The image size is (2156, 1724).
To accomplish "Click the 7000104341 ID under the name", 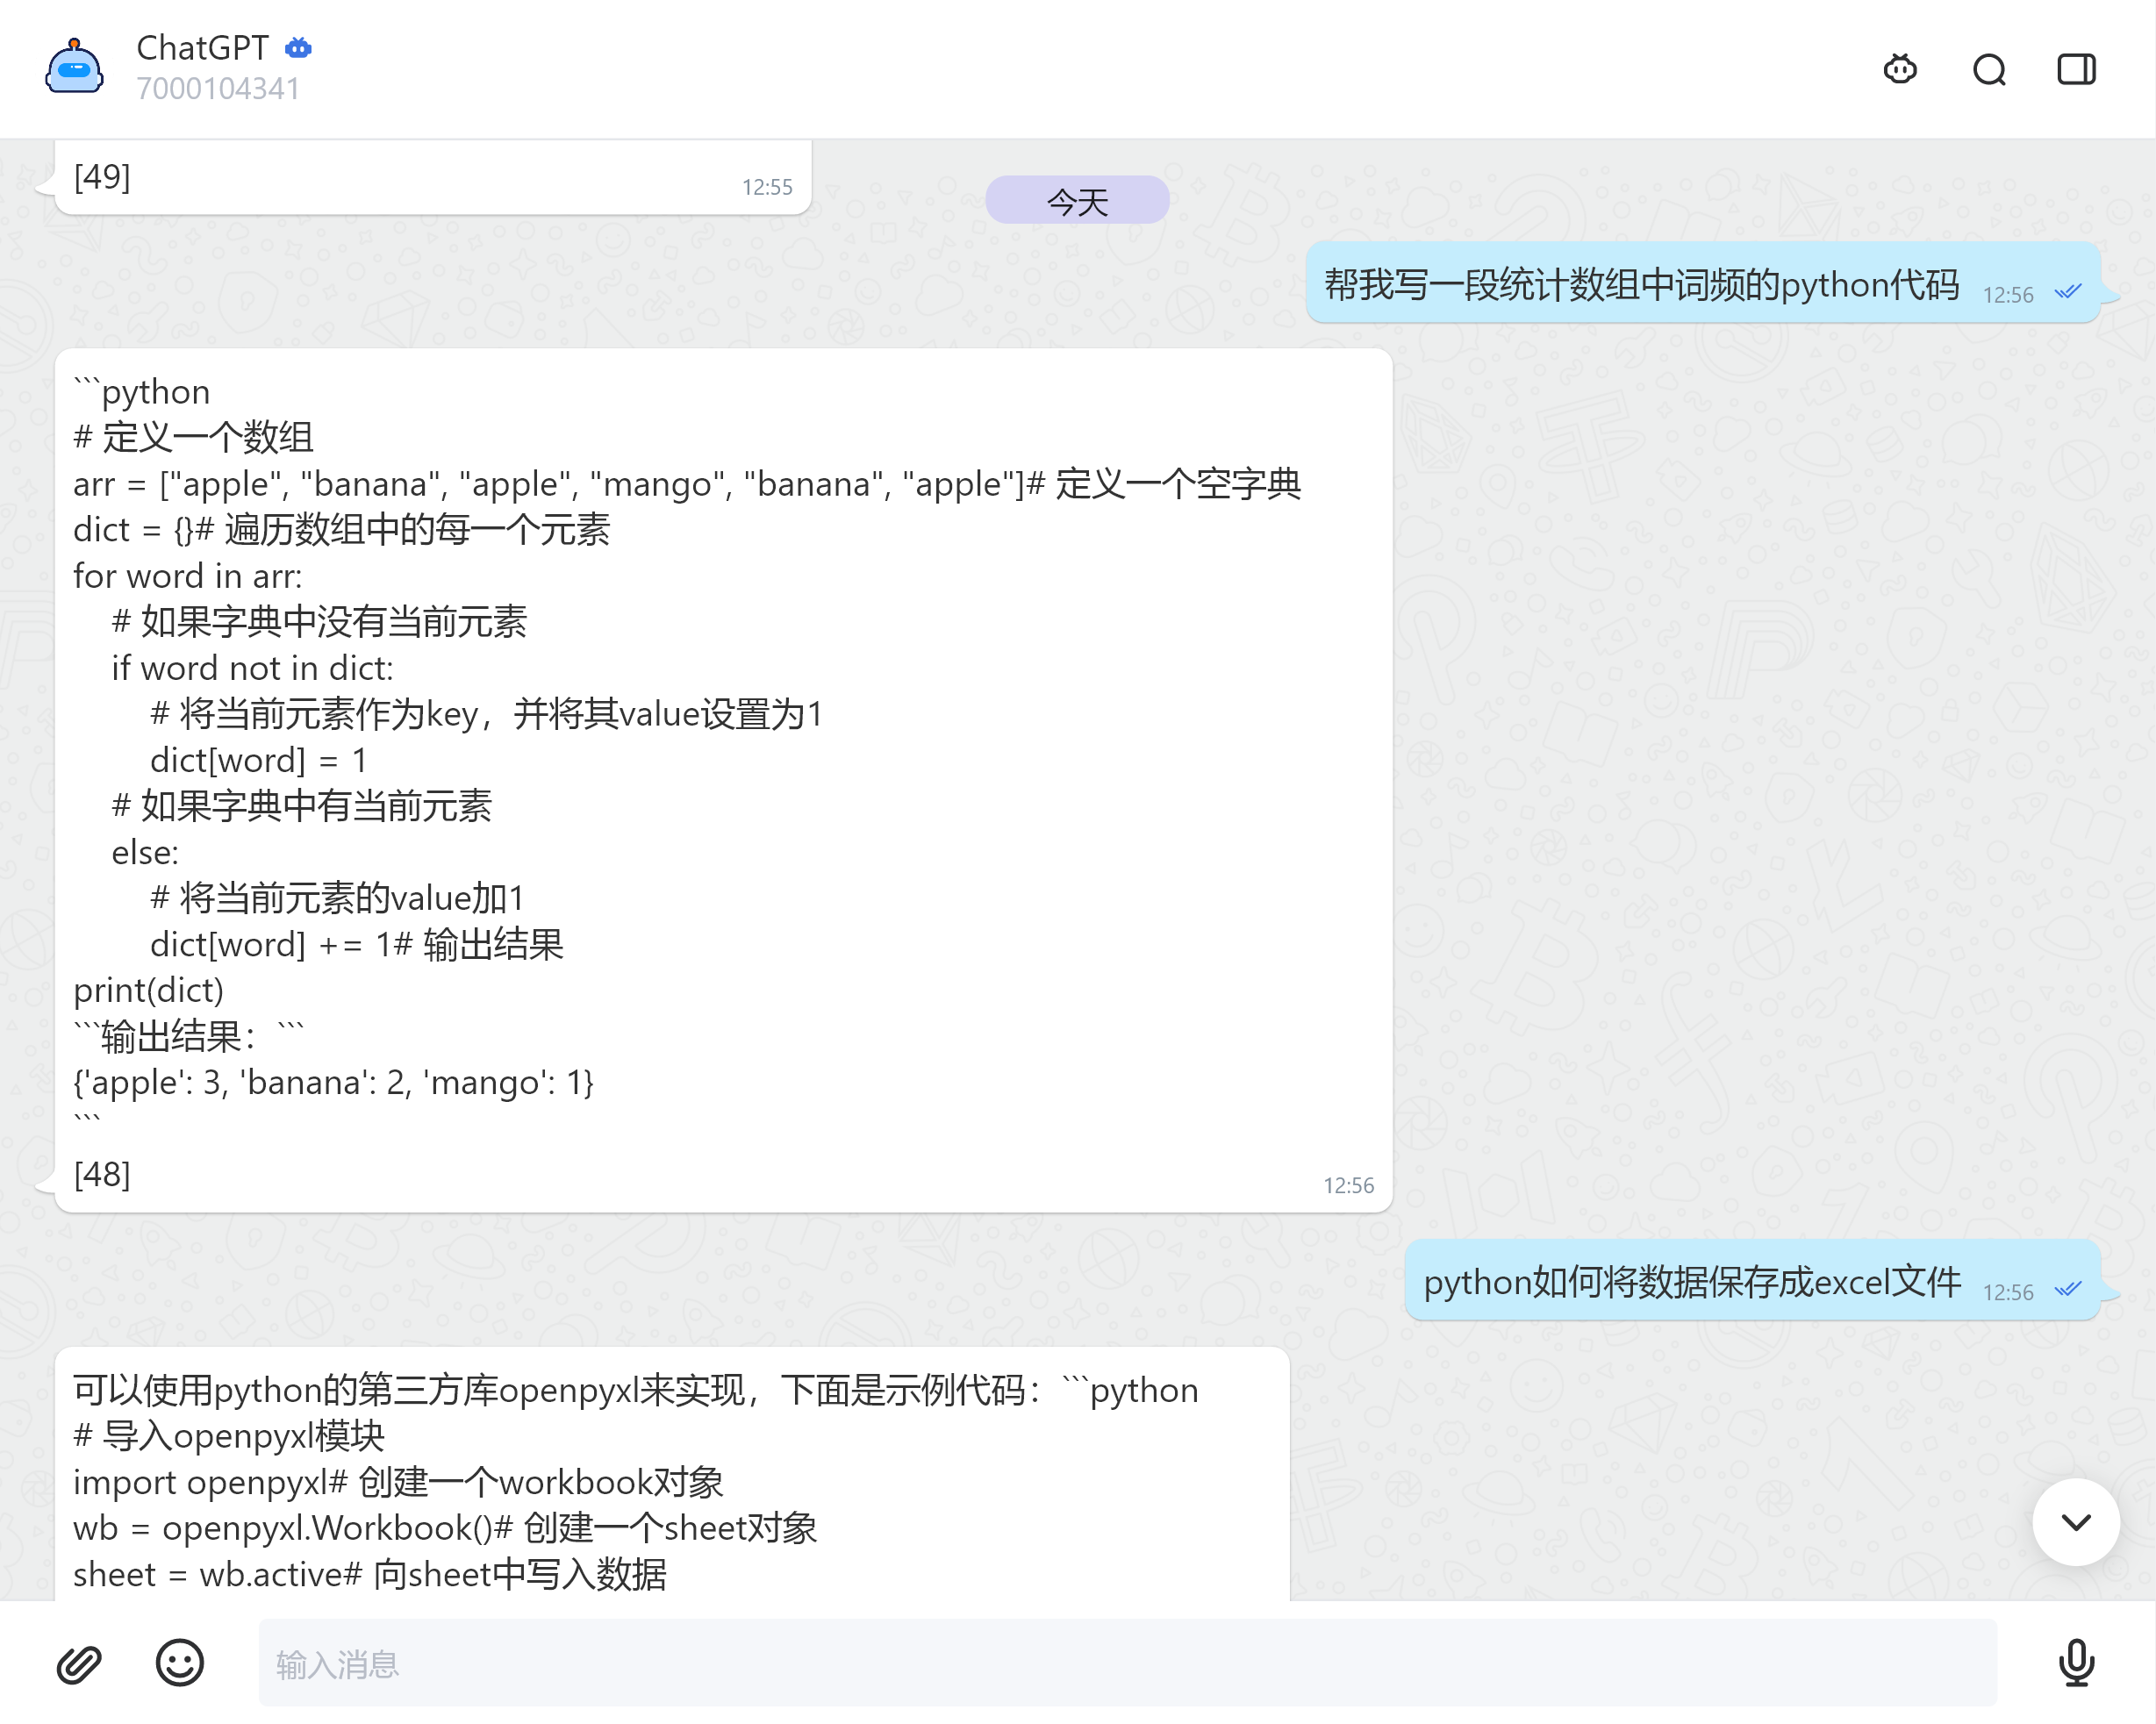I will click(218, 89).
